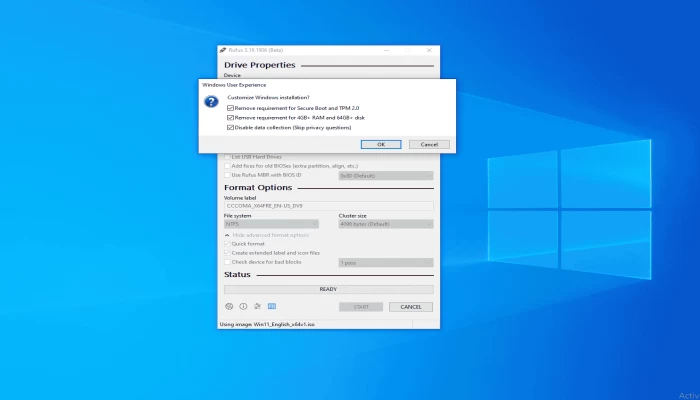
Task: Toggle Disable data collection checkbox
Action: click(230, 128)
